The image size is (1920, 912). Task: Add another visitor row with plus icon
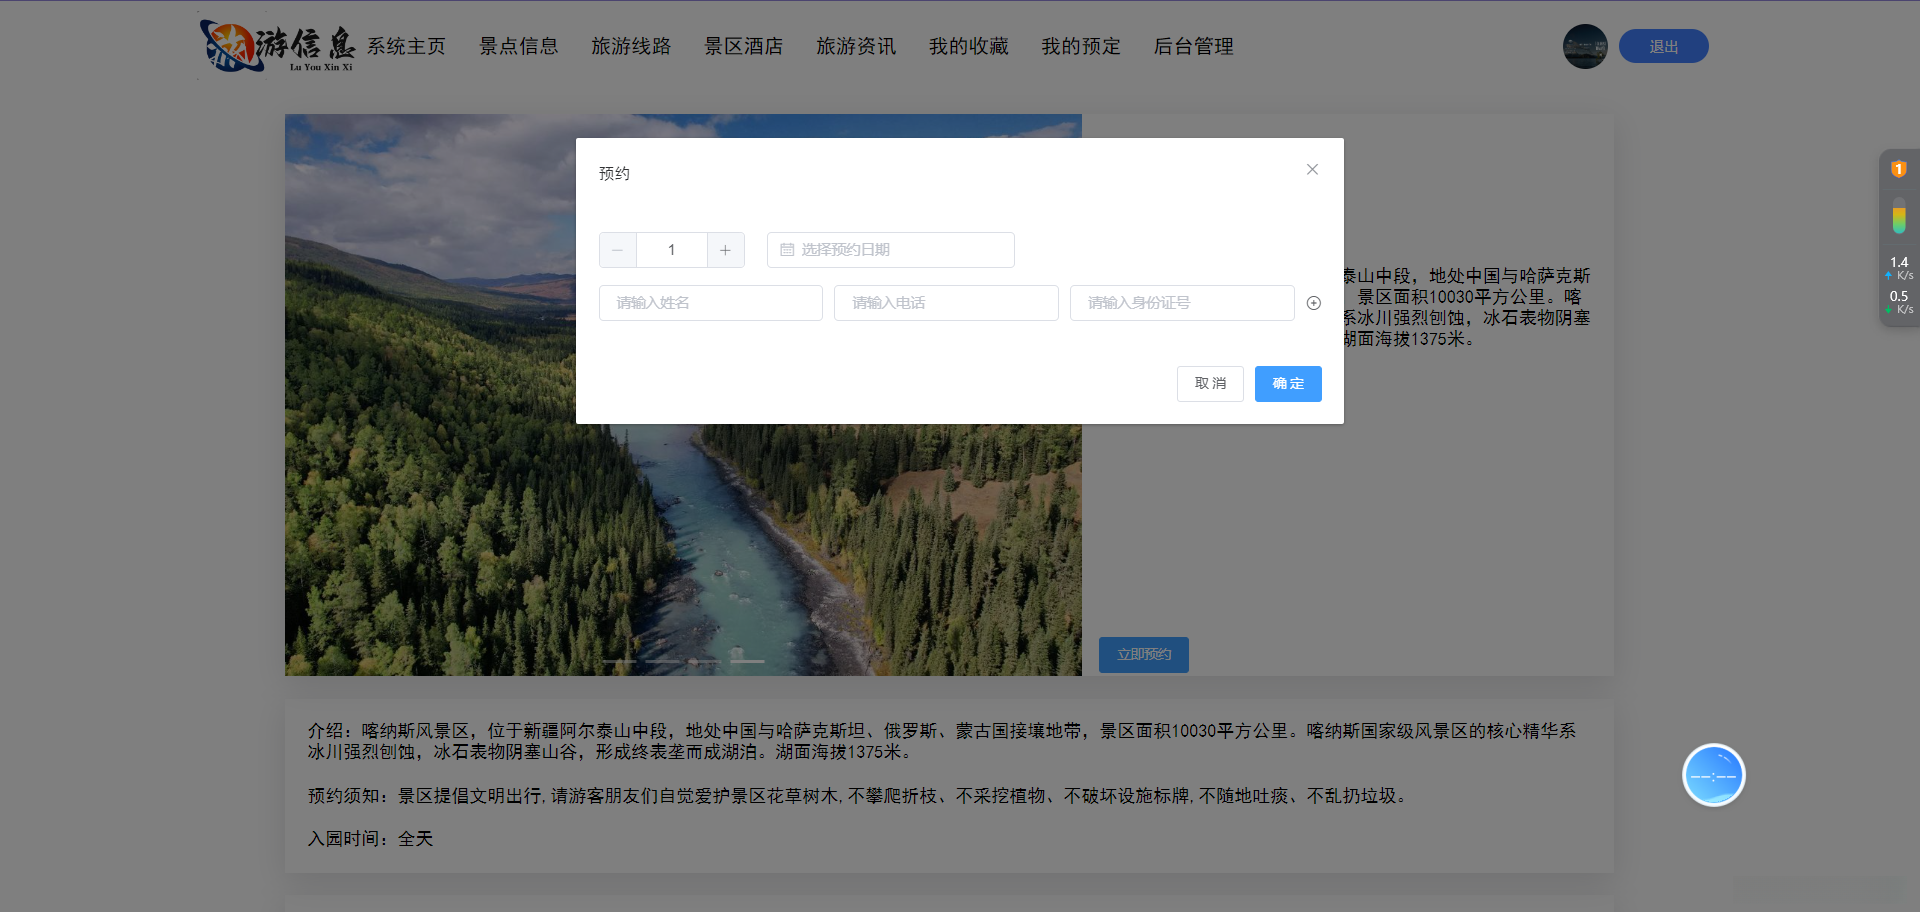point(1314,303)
